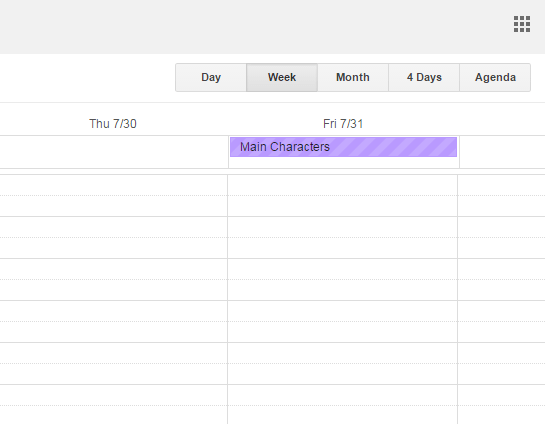This screenshot has height=424, width=545.
Task: Click all-day space below Main Characters event
Action: coord(344,163)
